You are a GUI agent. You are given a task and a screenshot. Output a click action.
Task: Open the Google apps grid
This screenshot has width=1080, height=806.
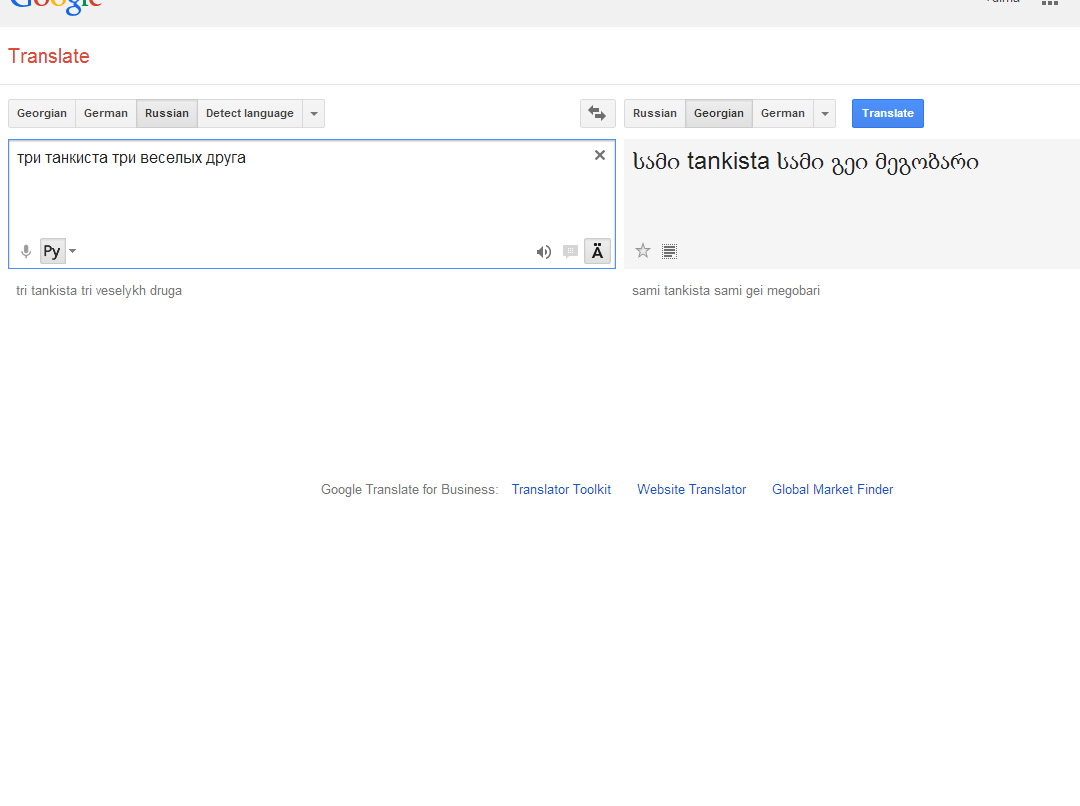[1049, 3]
